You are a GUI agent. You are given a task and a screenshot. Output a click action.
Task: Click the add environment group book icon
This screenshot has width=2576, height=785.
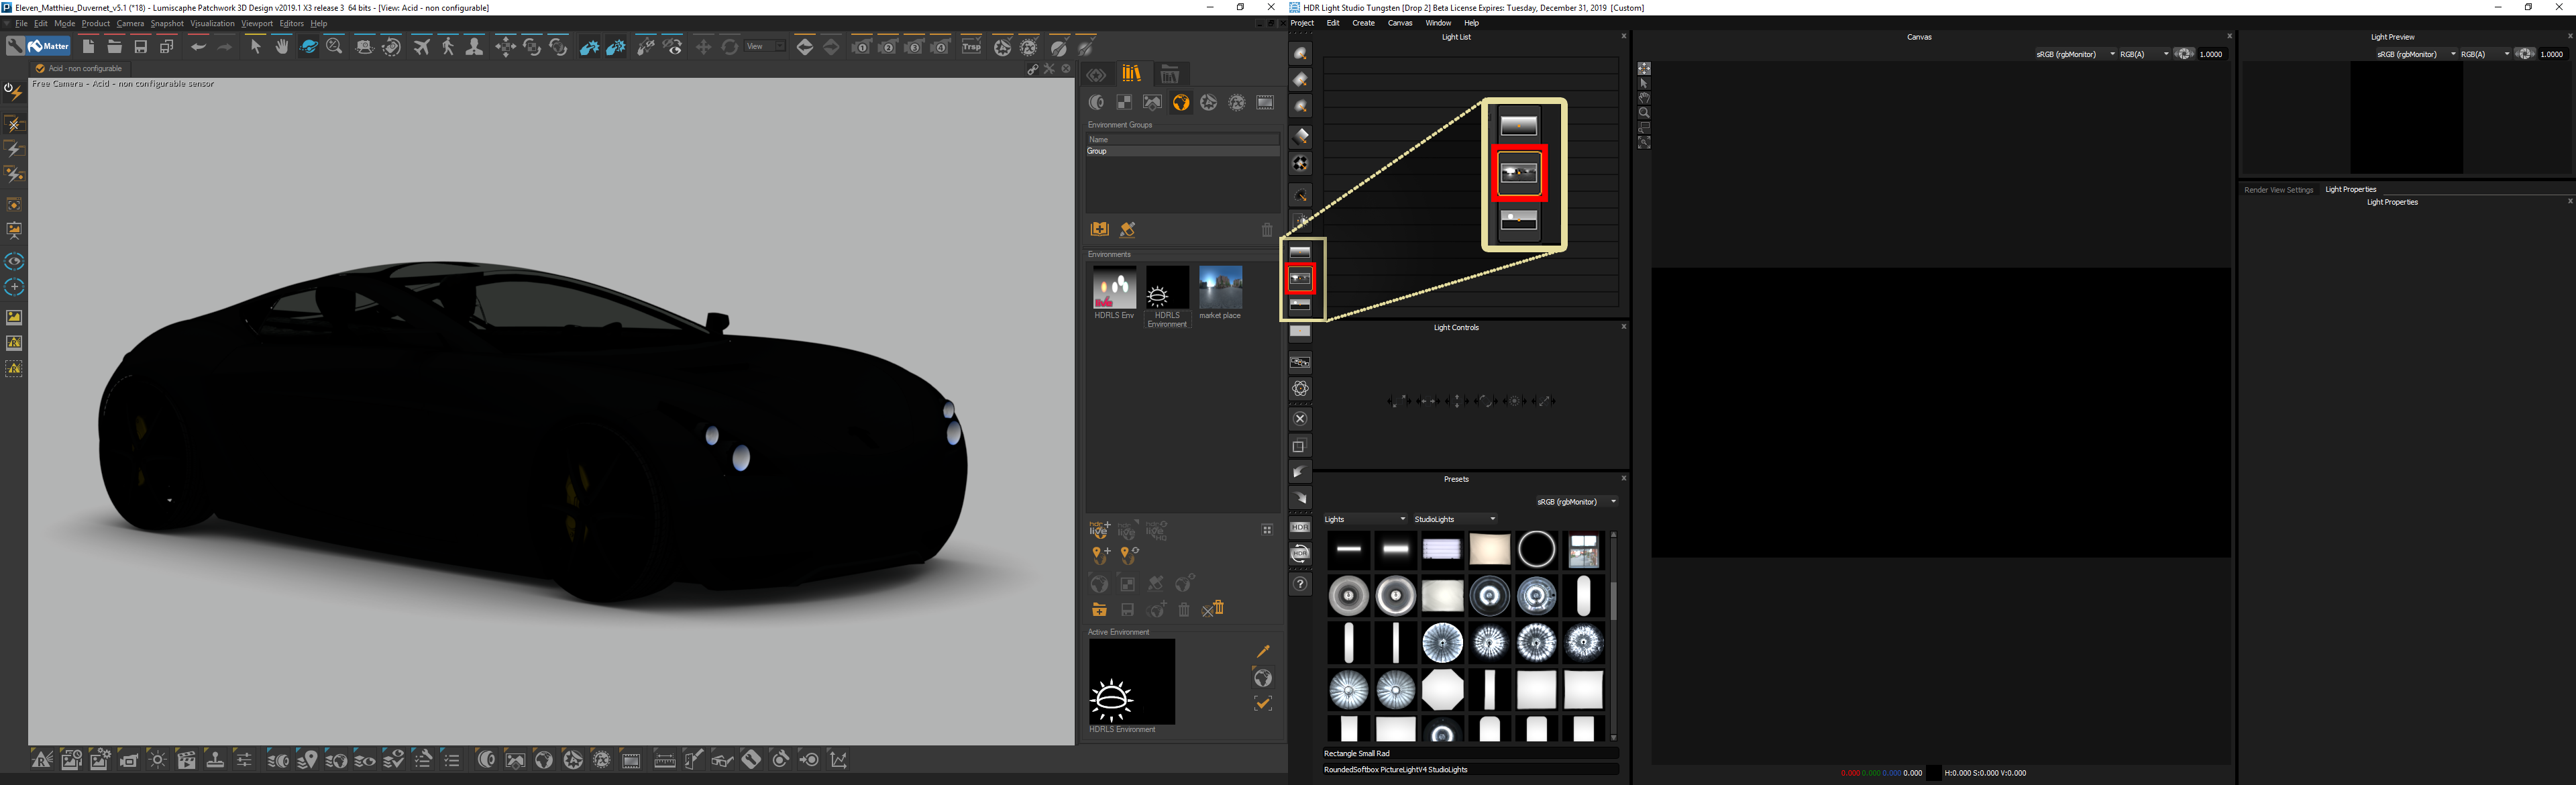tap(1099, 229)
